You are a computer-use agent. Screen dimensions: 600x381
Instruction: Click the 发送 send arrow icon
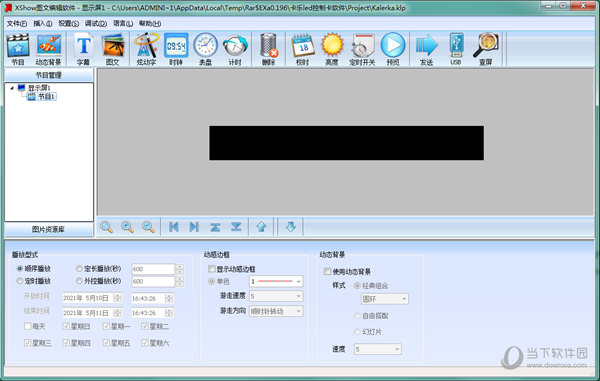(x=426, y=49)
